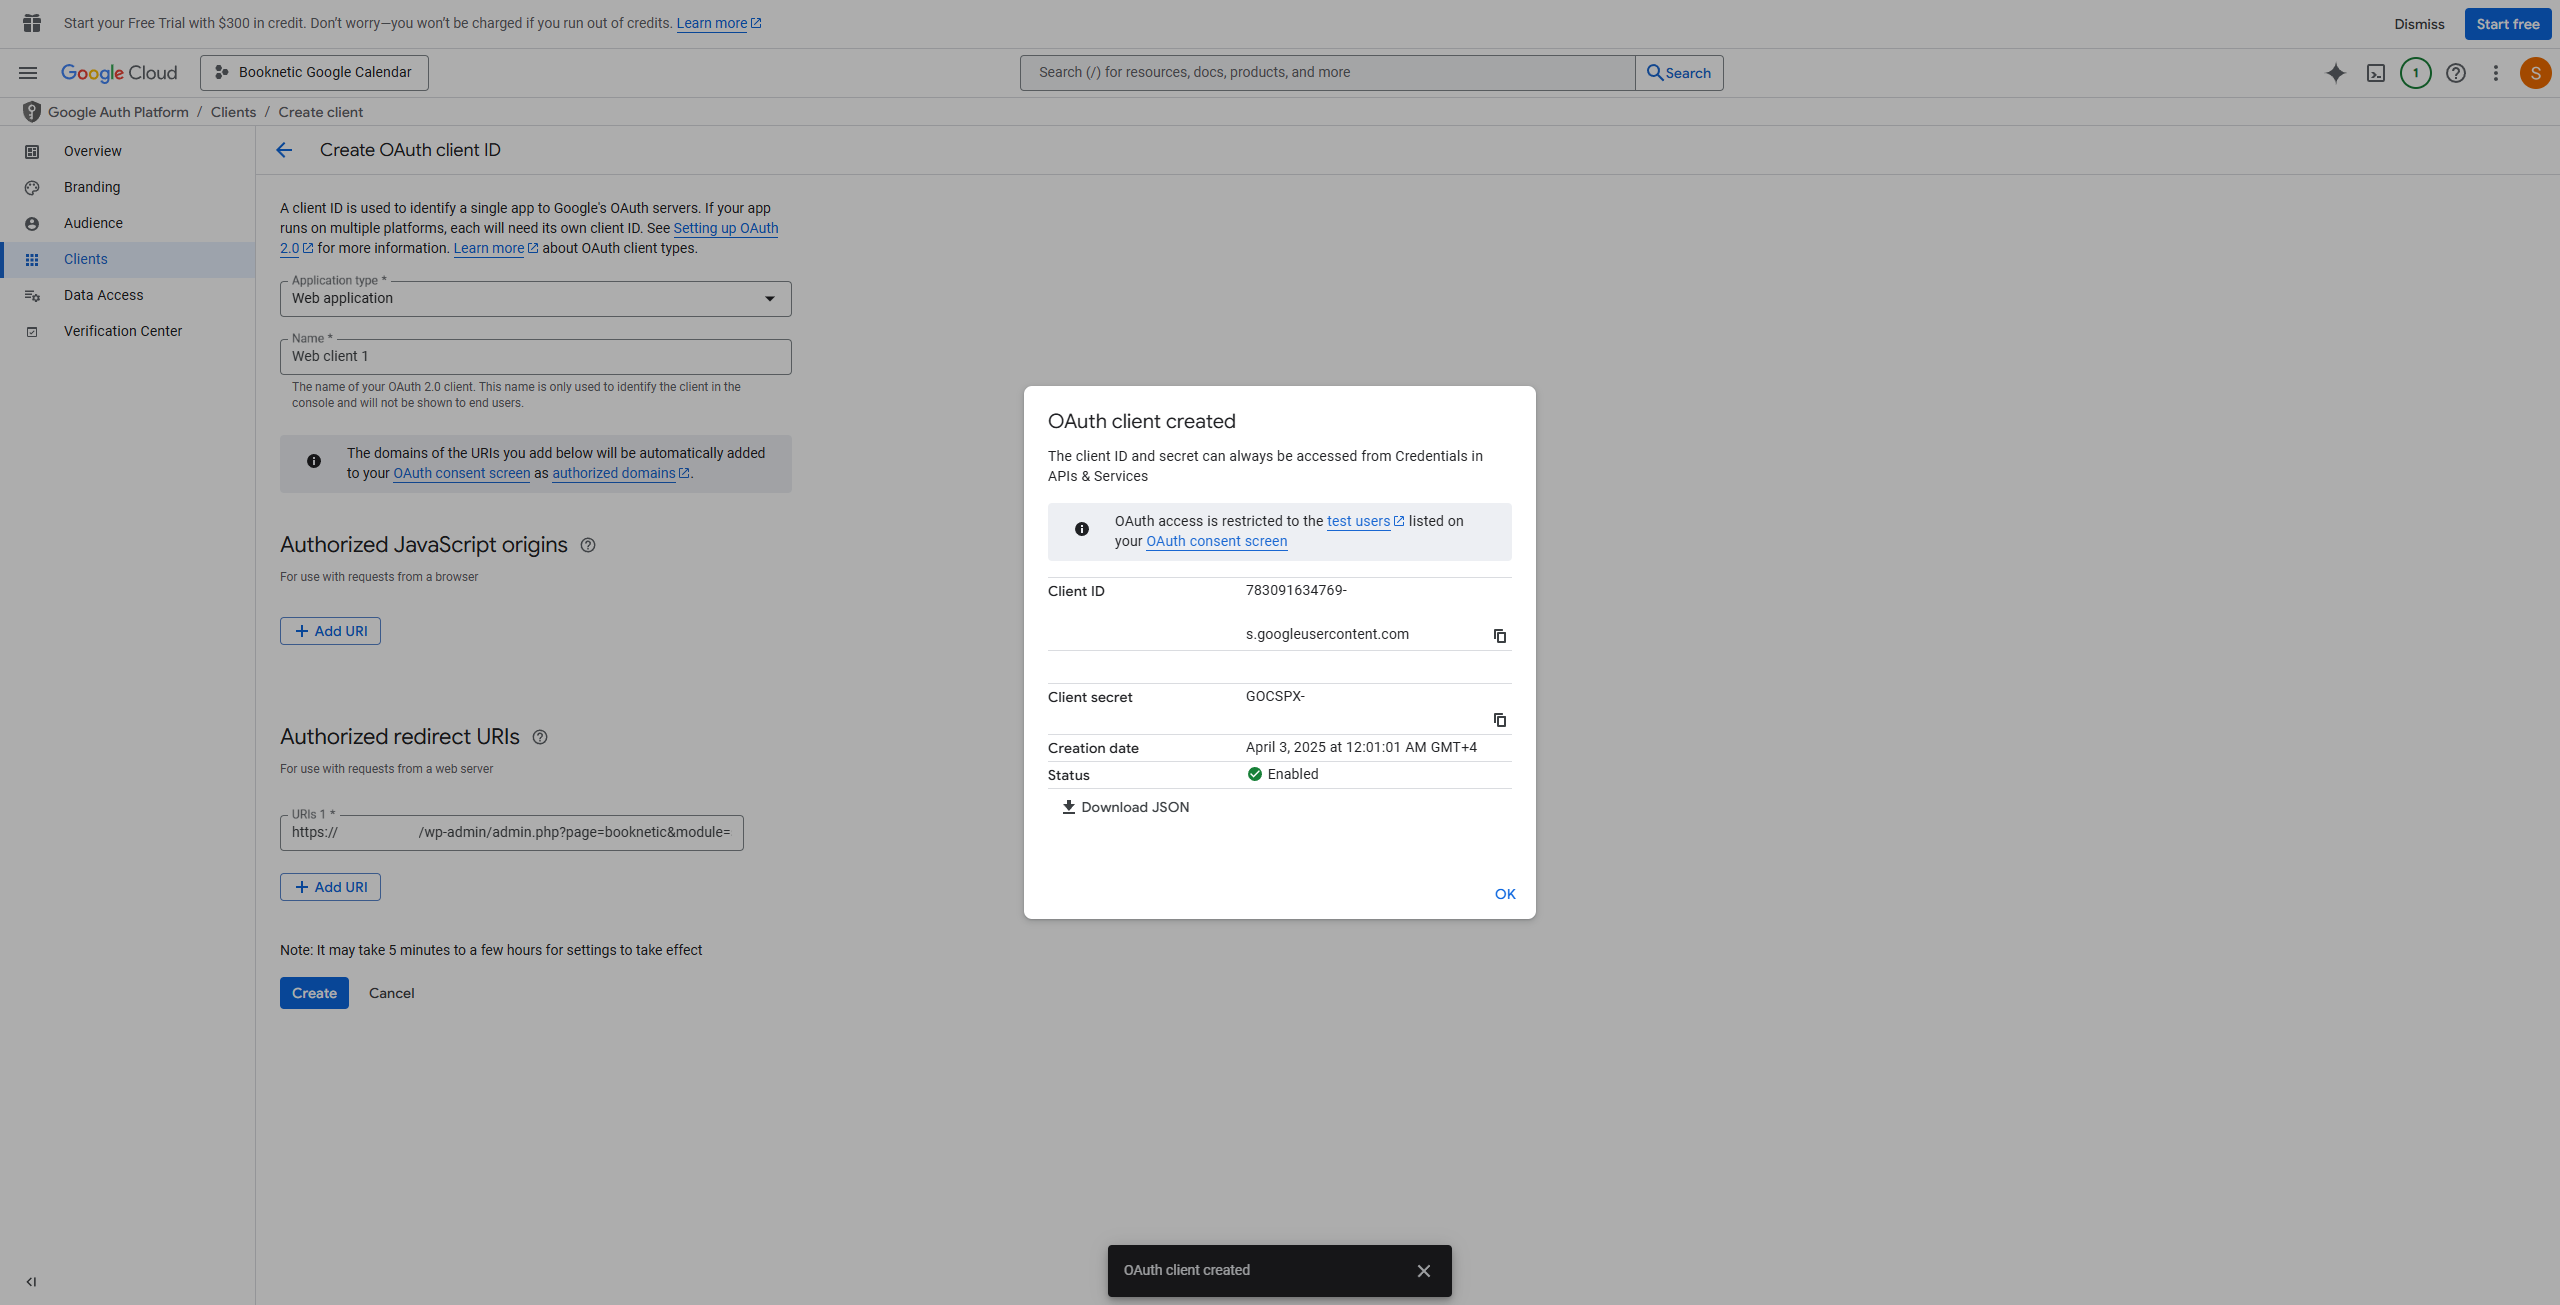Click the Cancel button
The image size is (2560, 1305).
391,993
